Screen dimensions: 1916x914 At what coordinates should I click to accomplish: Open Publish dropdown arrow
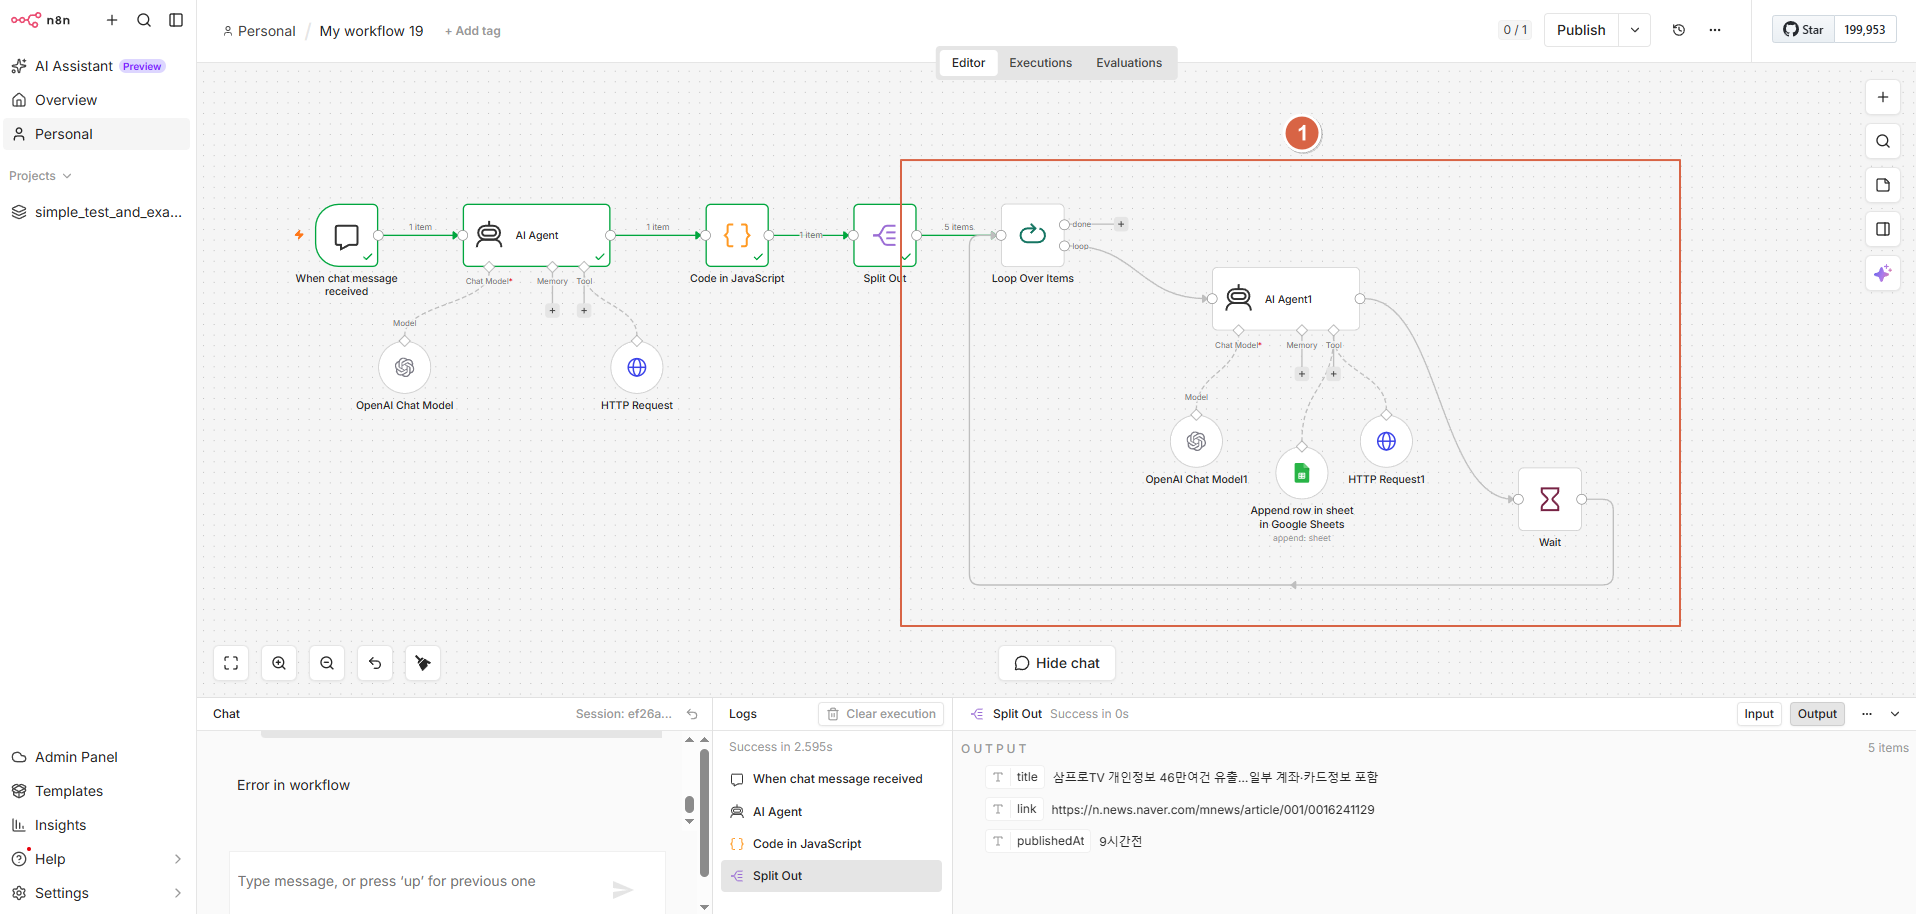click(1635, 30)
